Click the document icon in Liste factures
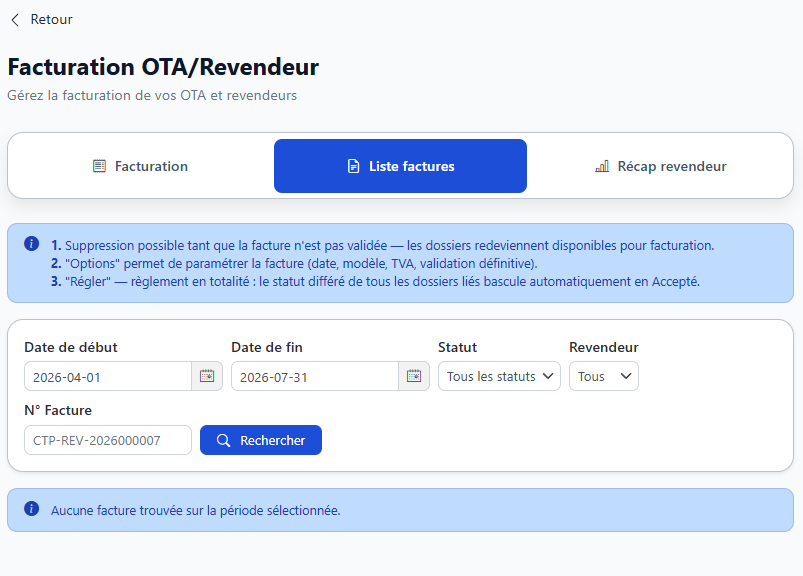This screenshot has width=803, height=576. point(353,166)
